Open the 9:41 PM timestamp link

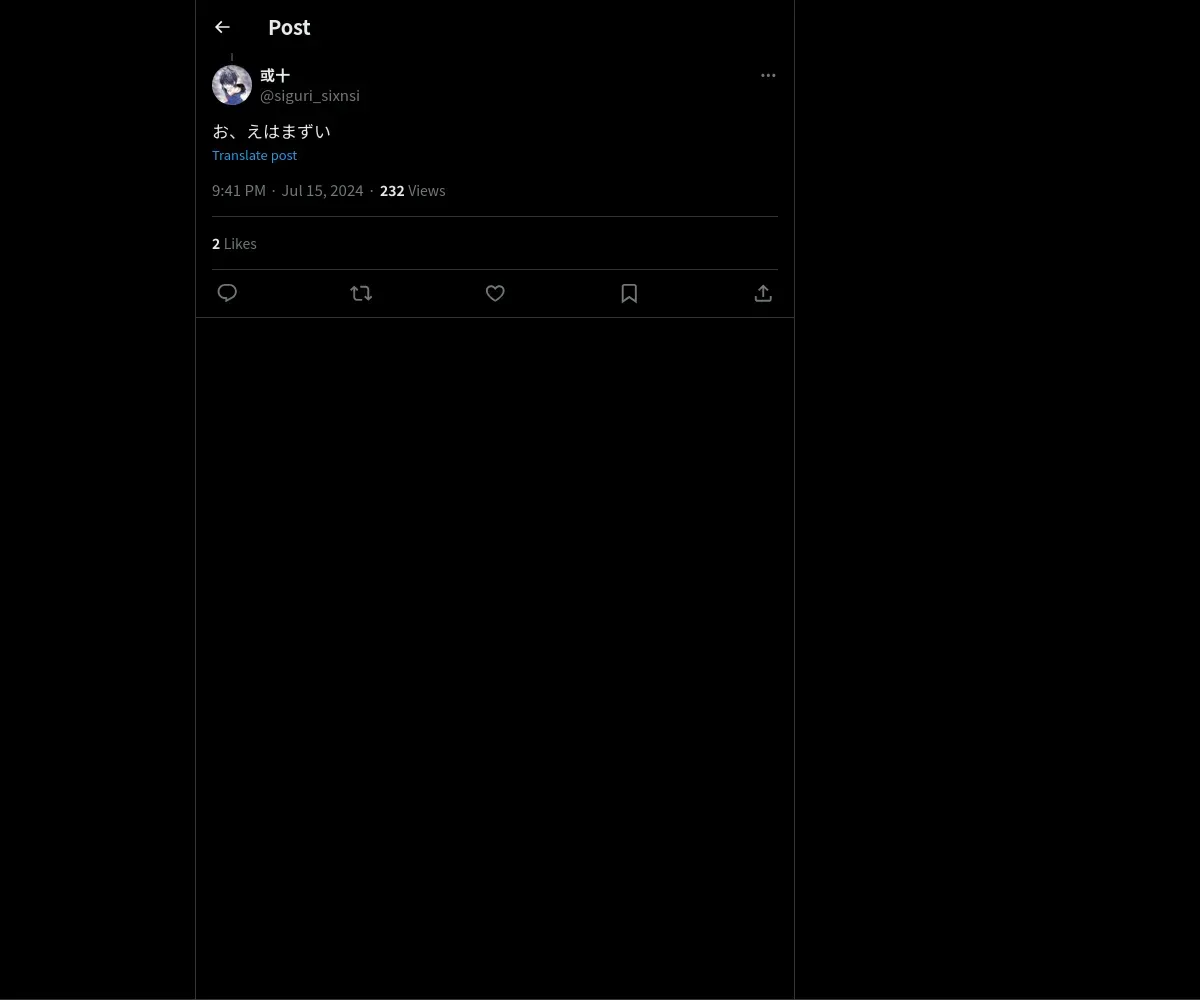239,190
